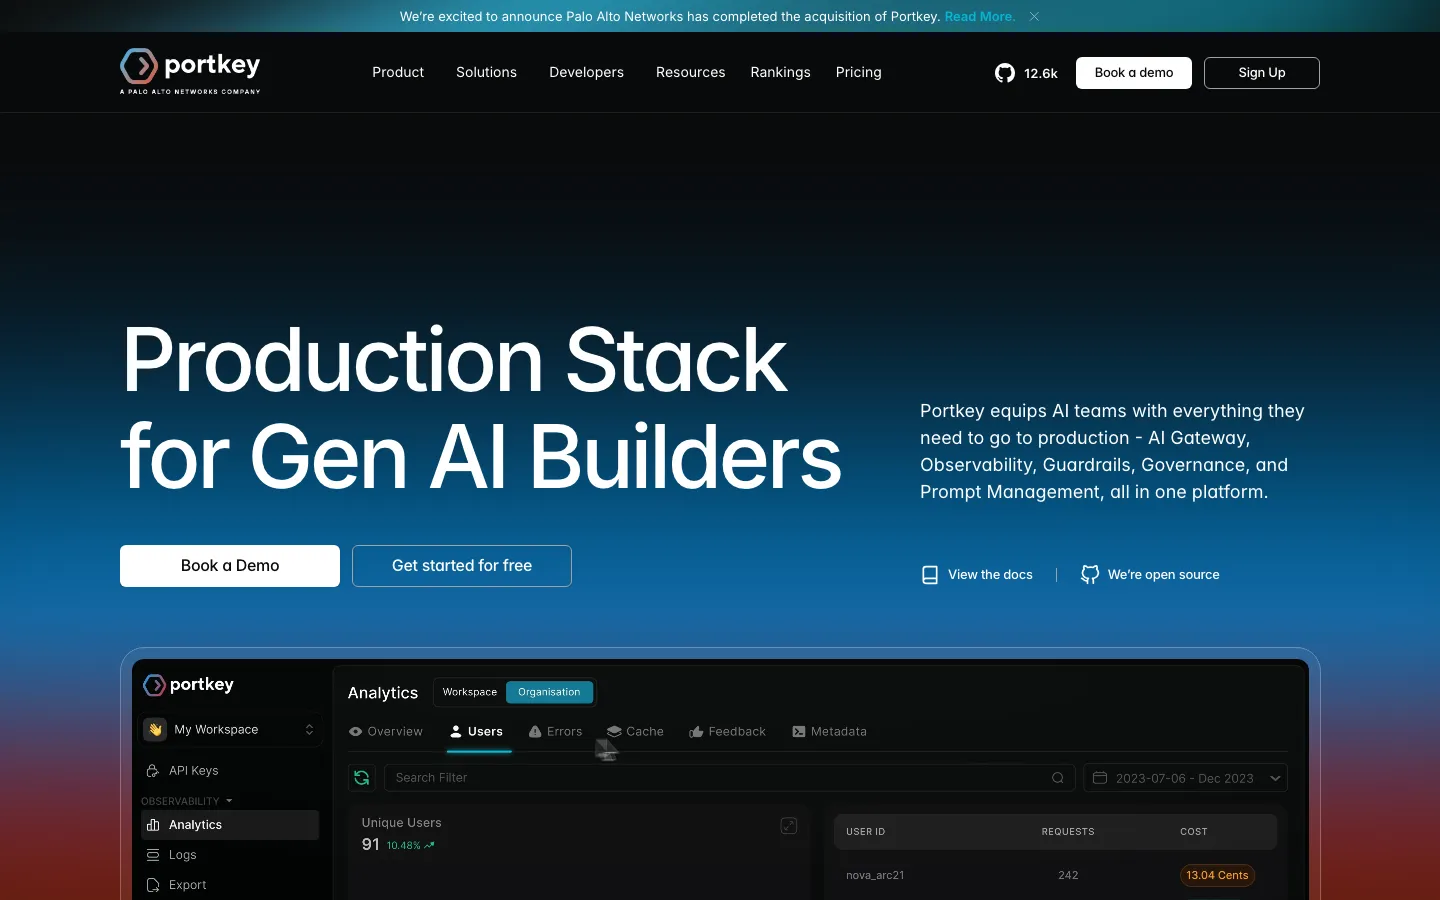Open the Developers menu
The height and width of the screenshot is (900, 1440).
pos(586,72)
